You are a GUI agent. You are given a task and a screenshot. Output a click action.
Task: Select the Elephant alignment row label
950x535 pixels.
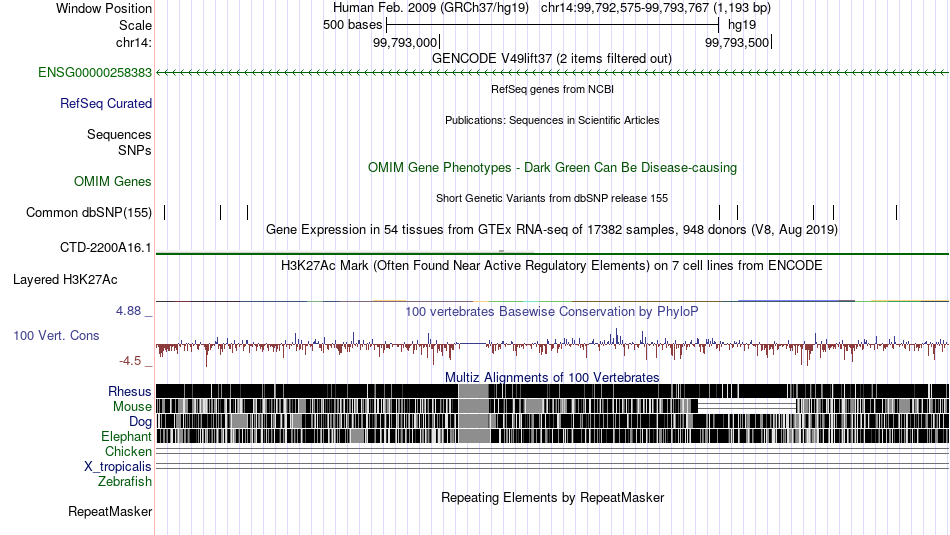click(x=126, y=437)
